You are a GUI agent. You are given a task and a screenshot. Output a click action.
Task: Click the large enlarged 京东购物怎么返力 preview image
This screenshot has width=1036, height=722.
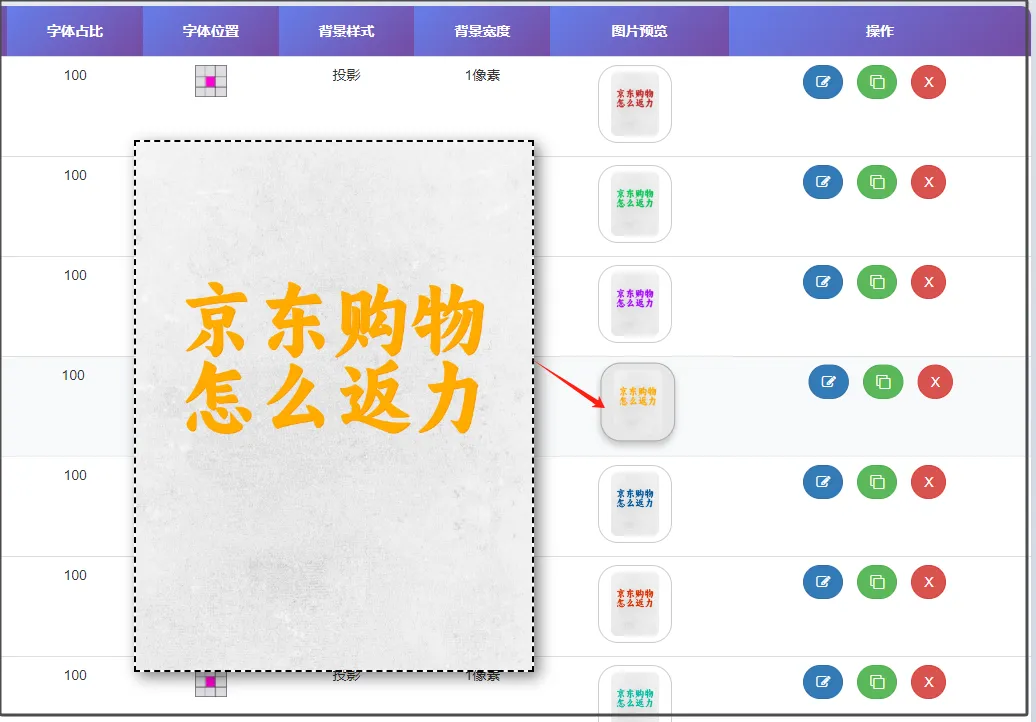point(334,406)
